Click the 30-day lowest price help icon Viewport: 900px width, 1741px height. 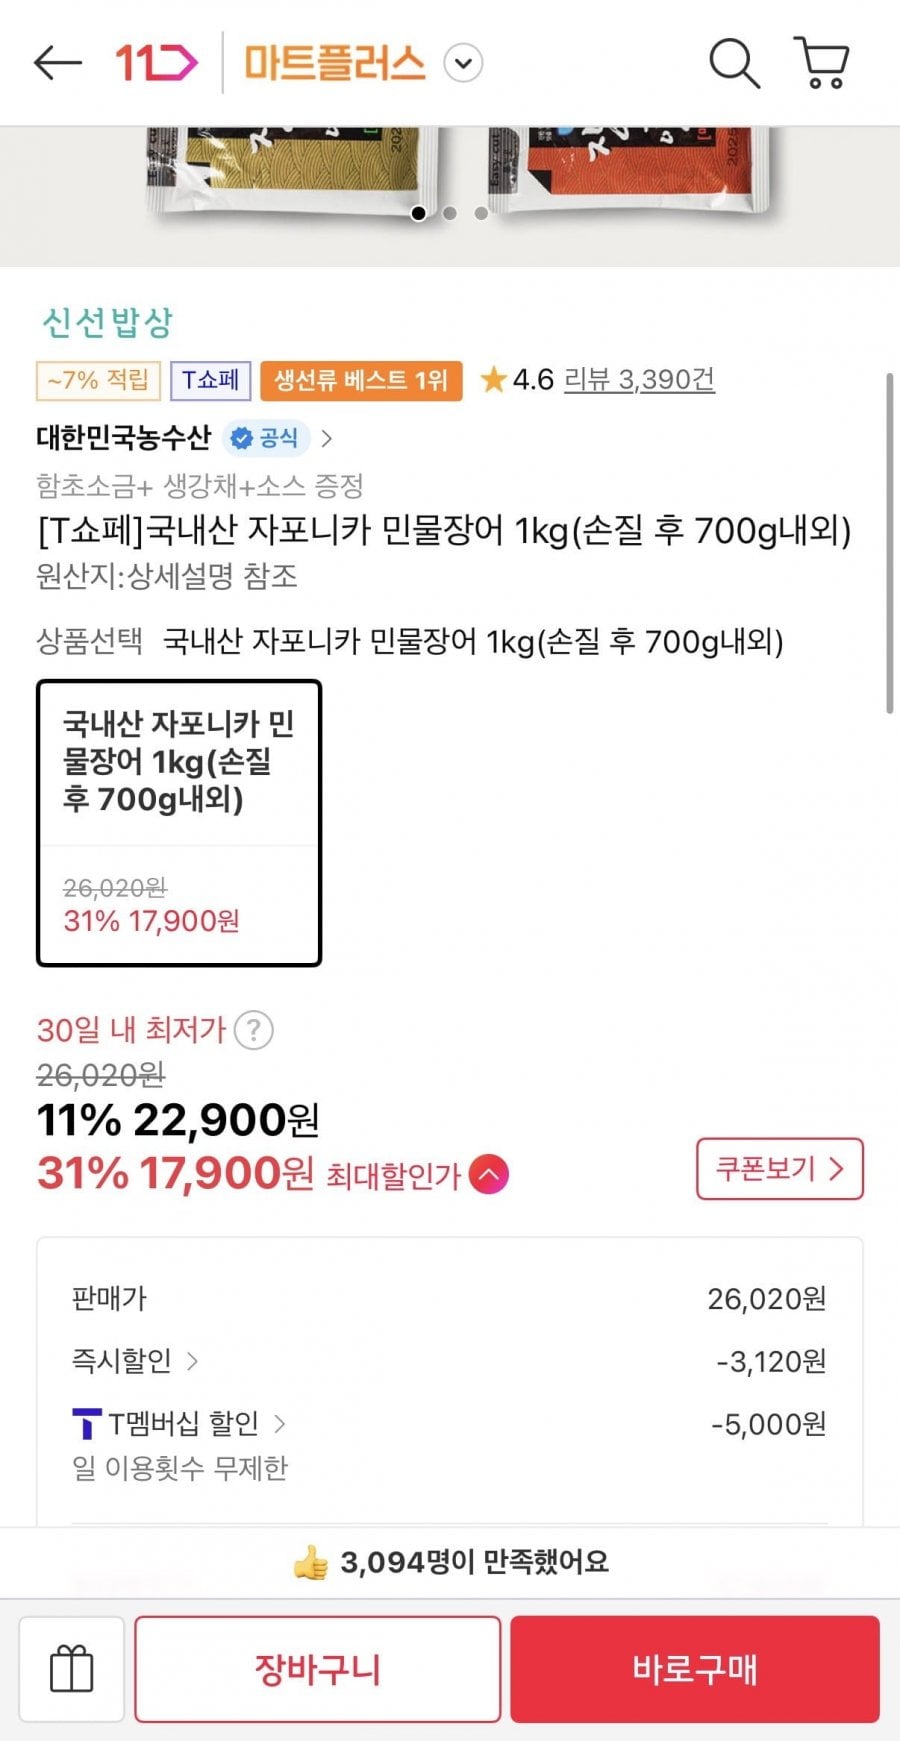pos(254,1030)
